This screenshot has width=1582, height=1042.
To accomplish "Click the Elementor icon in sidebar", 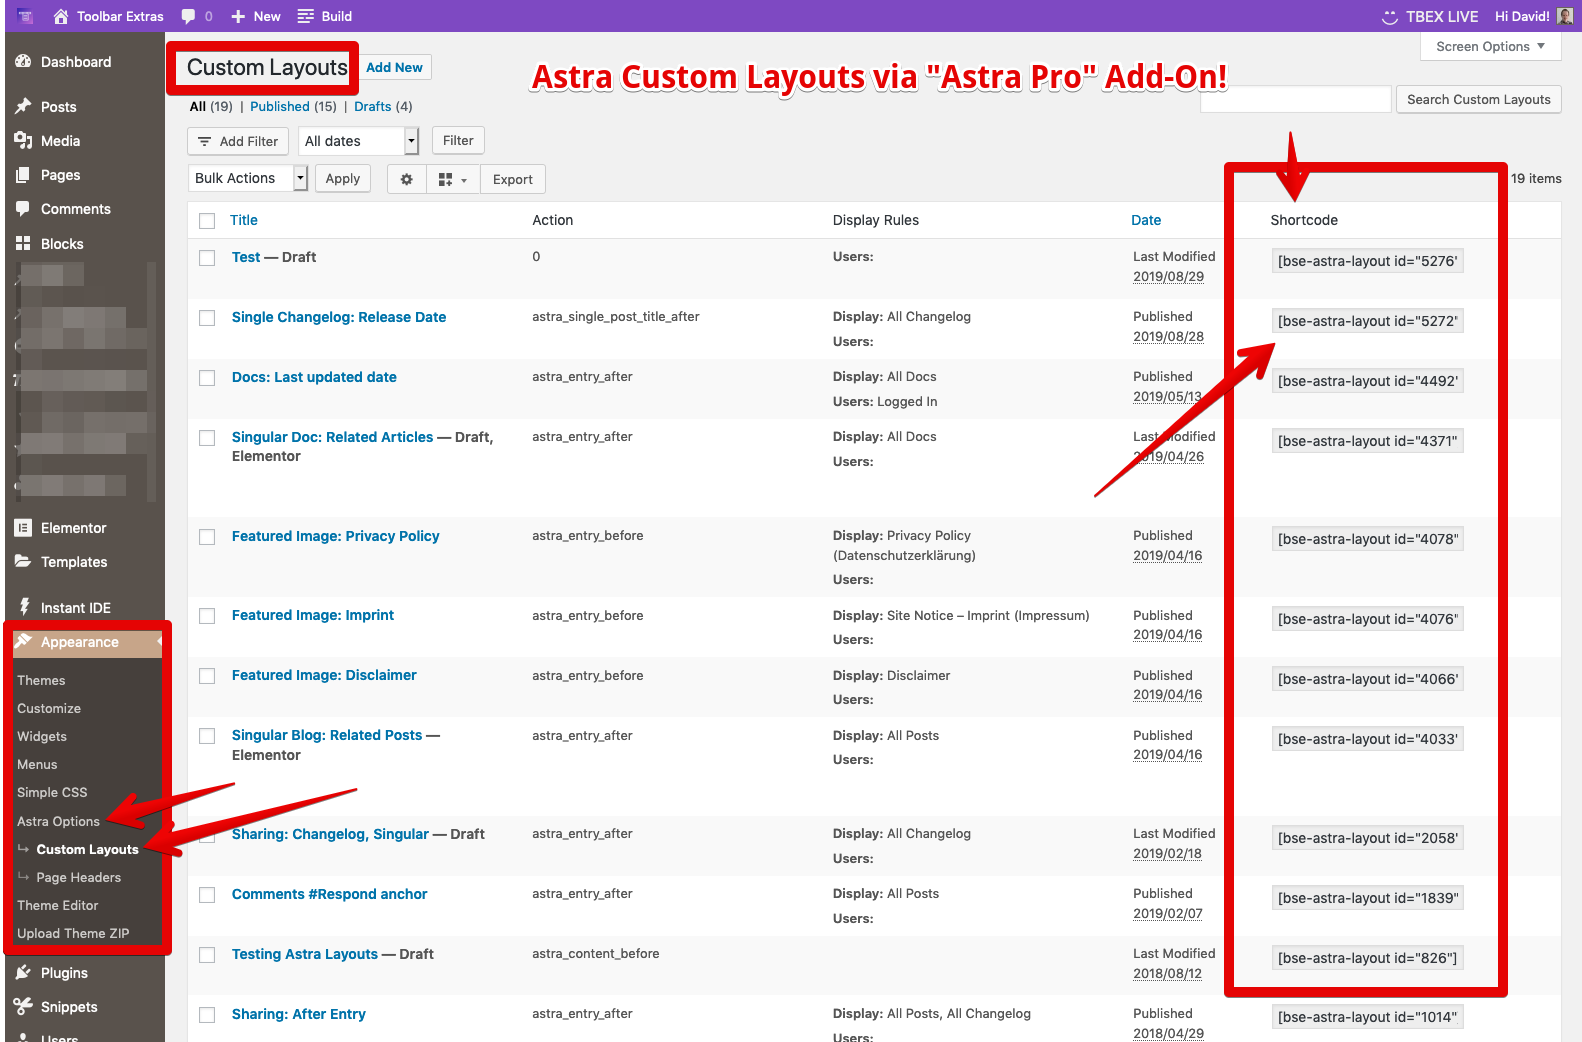I will click(23, 528).
